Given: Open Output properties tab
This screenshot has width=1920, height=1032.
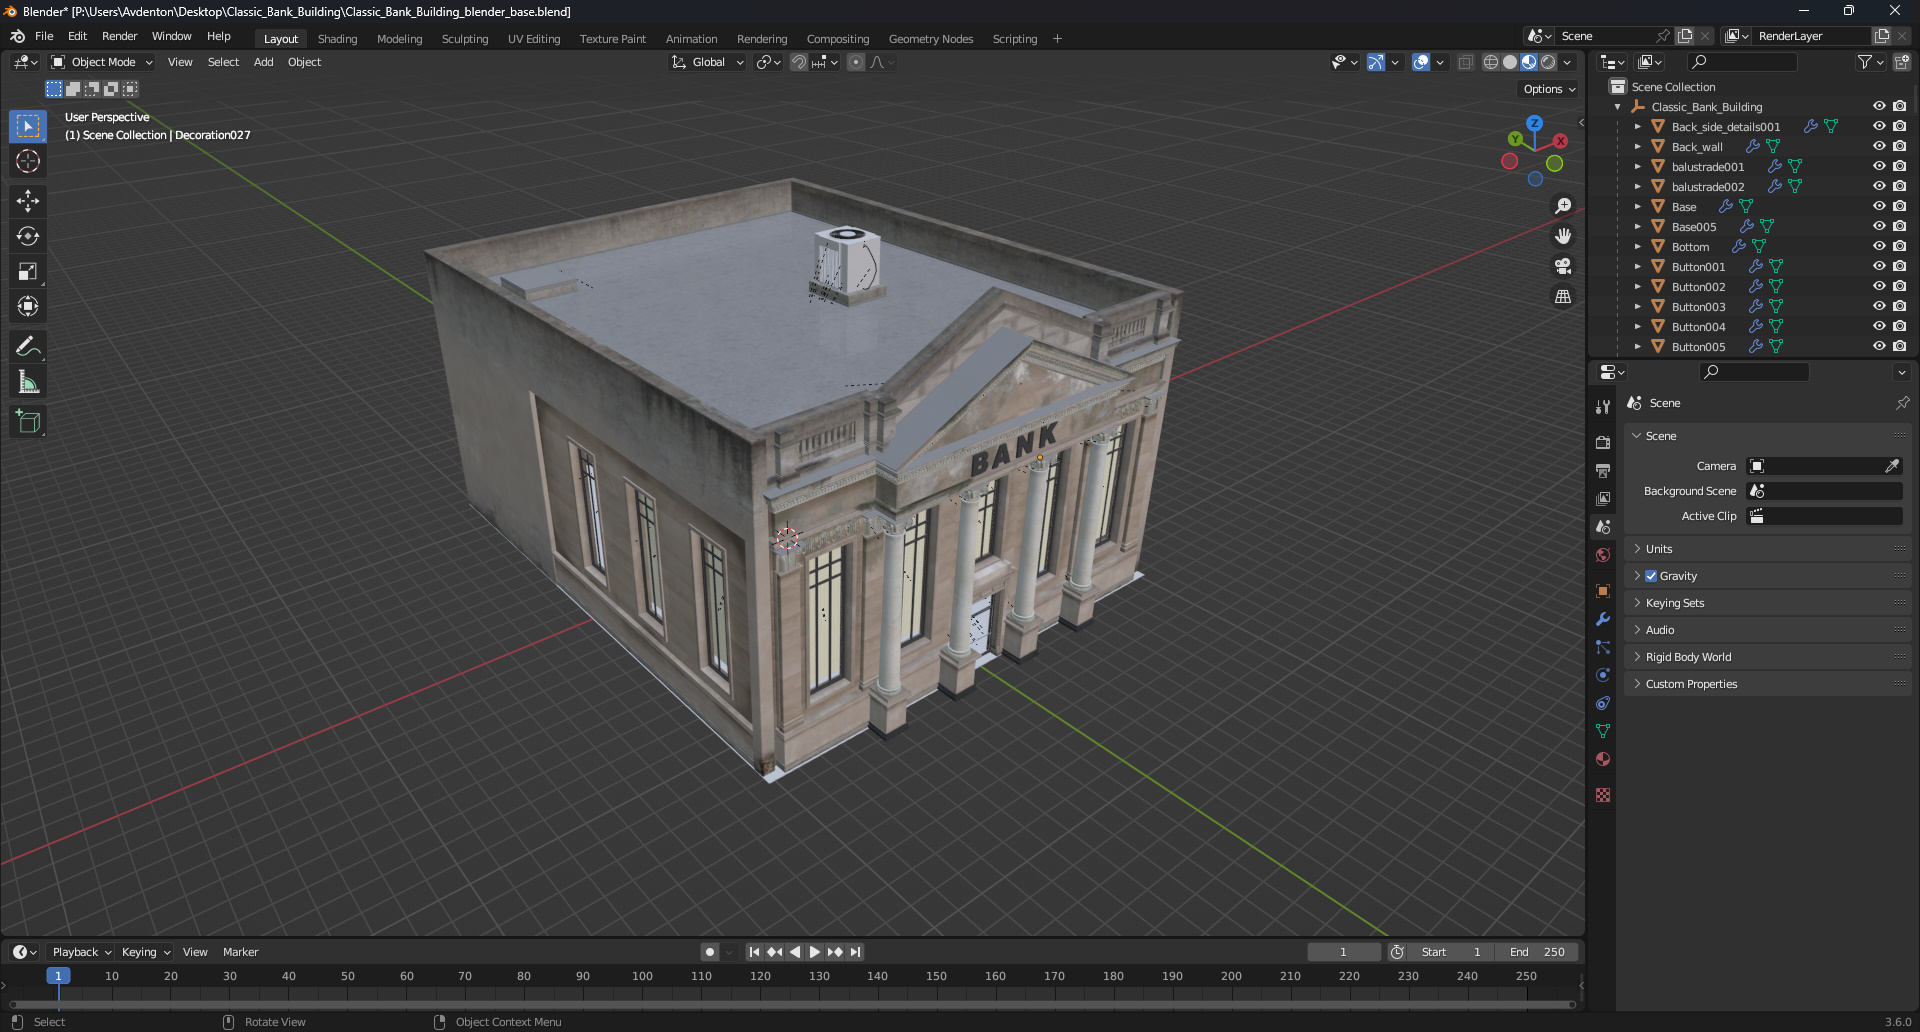Looking at the screenshot, I should coord(1603,470).
